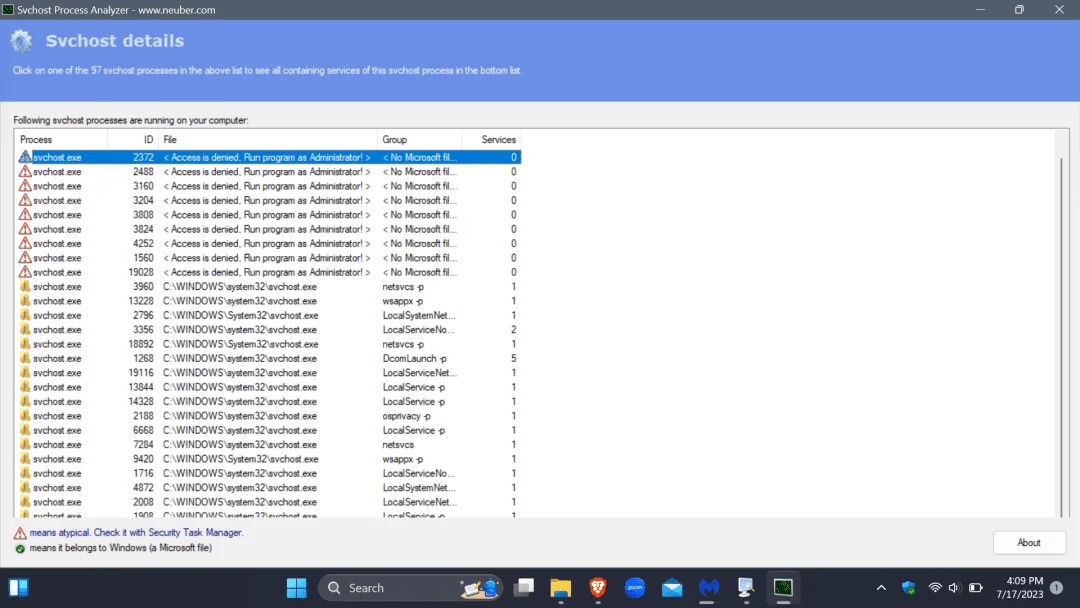Select svchost row with ID 6668
The width and height of the screenshot is (1080, 608).
(268, 430)
